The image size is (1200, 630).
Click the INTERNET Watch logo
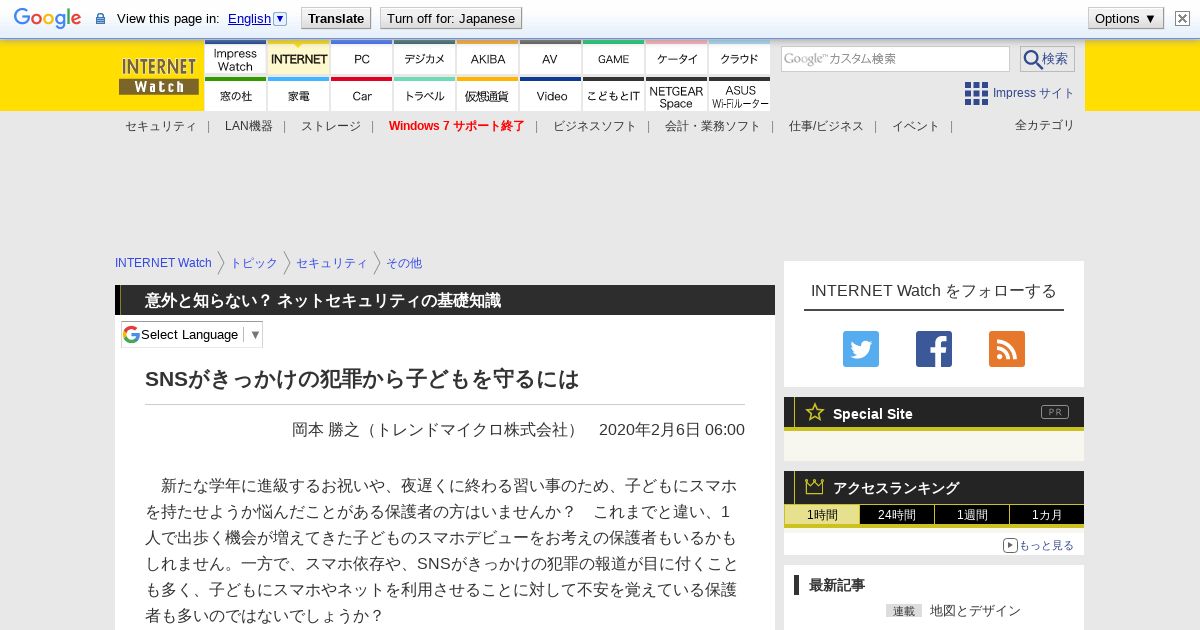click(x=159, y=76)
